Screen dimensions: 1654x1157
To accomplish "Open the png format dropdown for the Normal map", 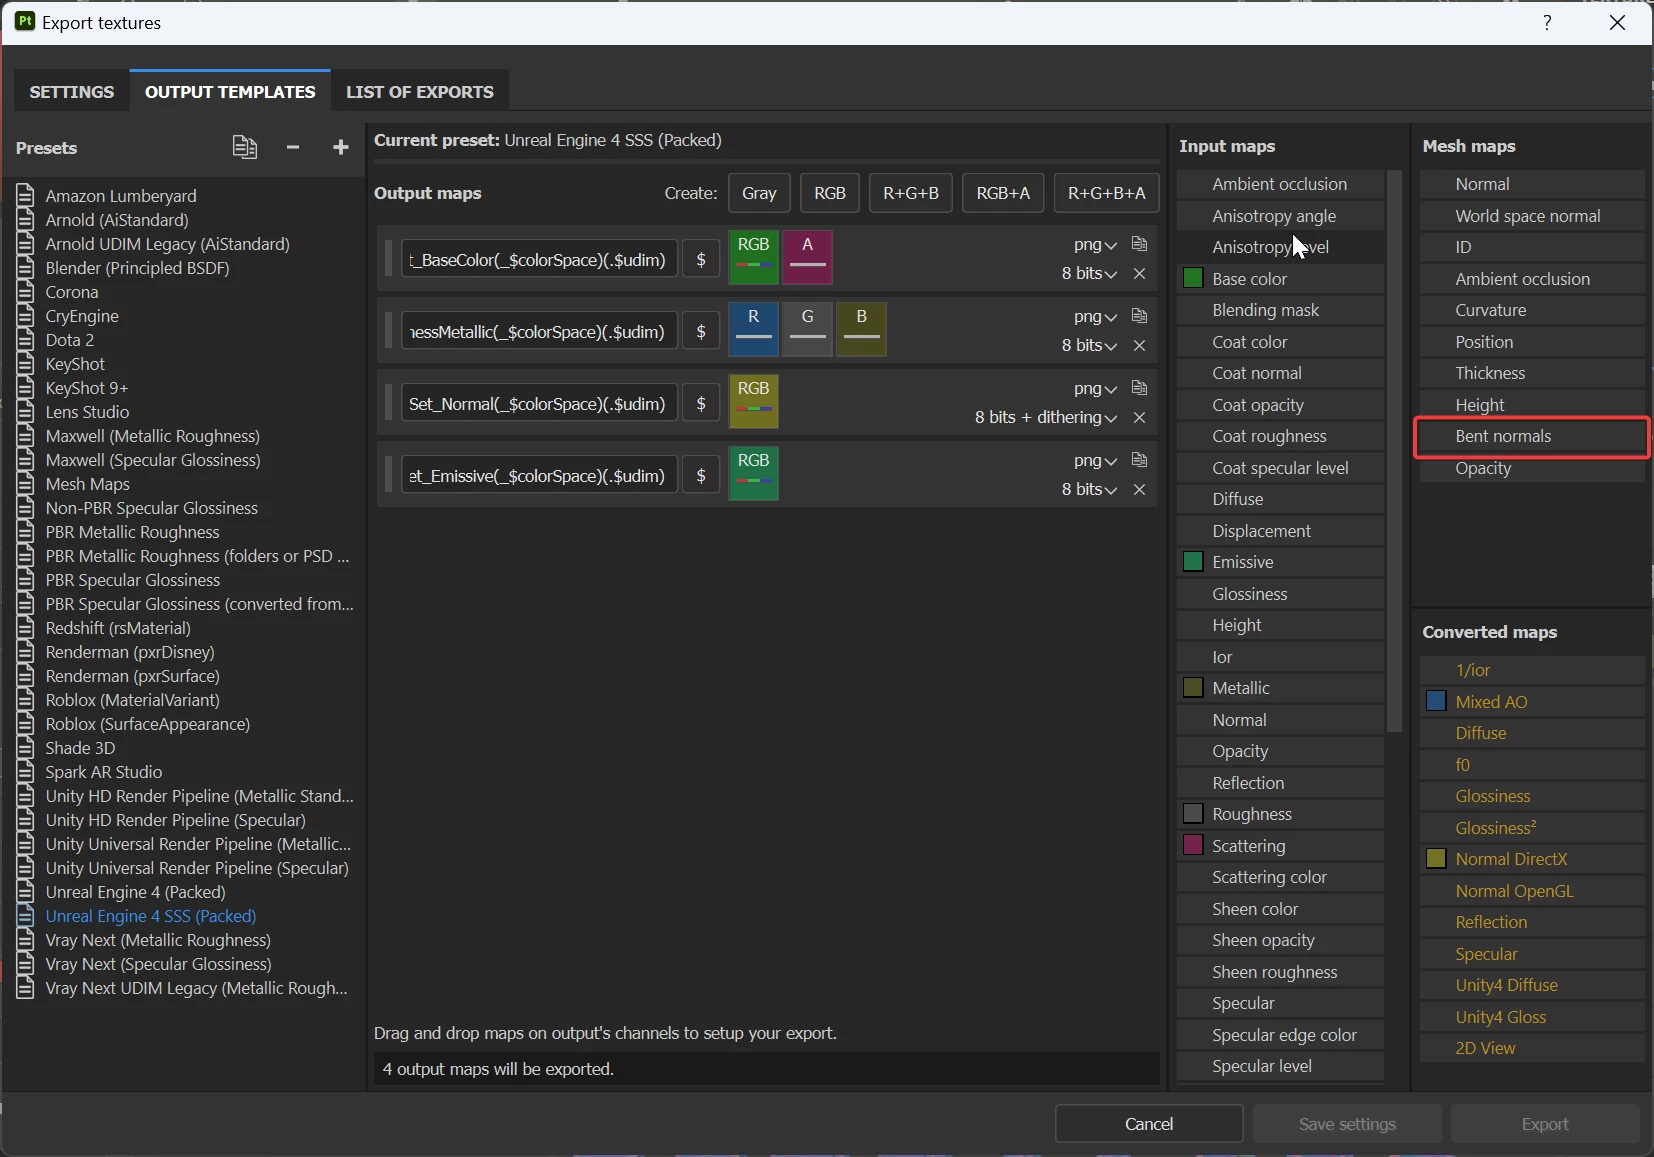I will coord(1095,388).
